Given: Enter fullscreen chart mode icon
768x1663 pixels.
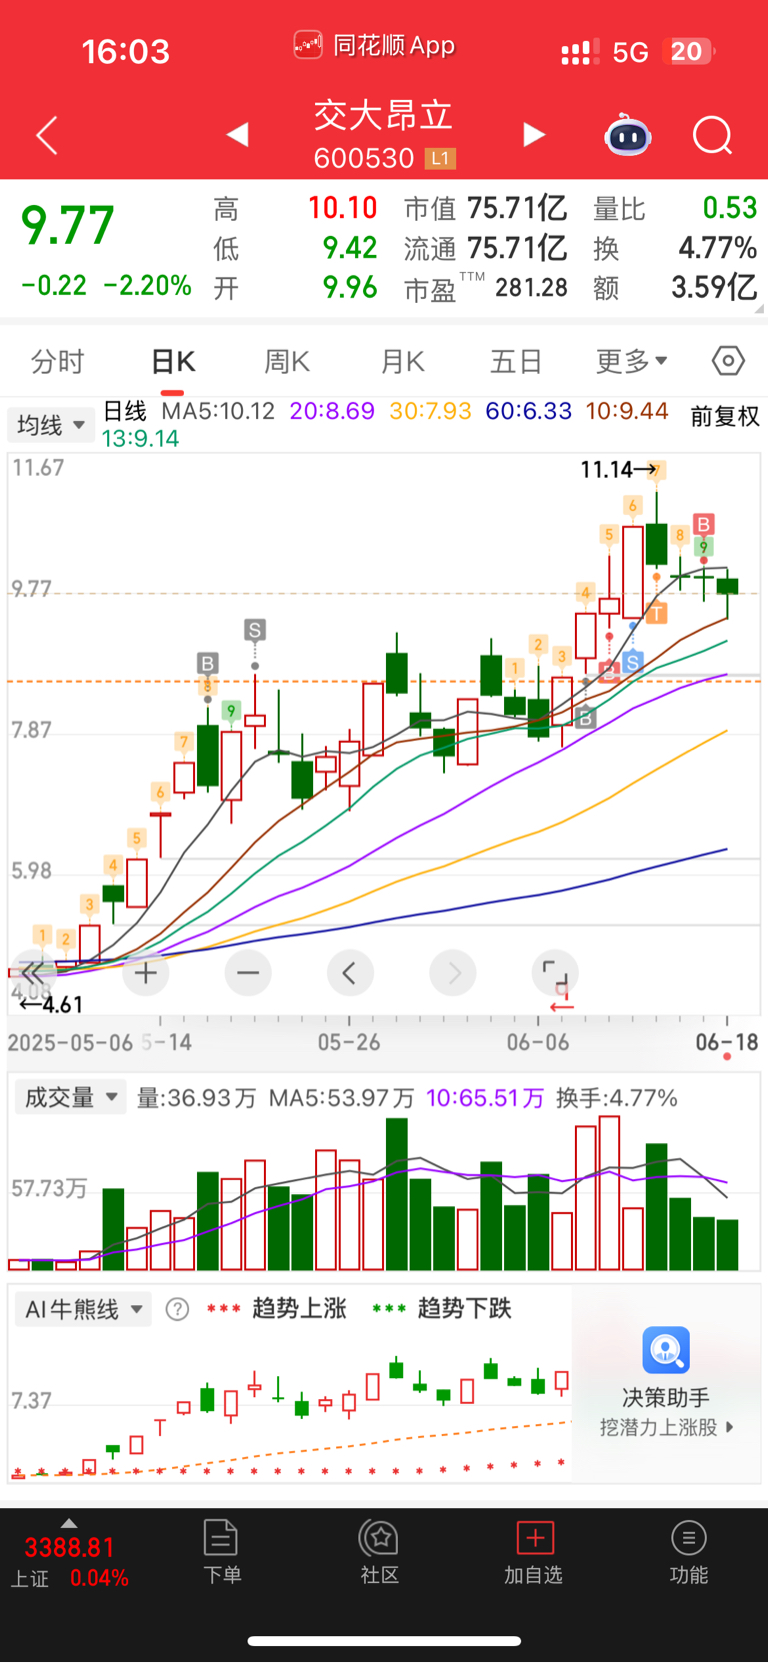Looking at the screenshot, I should [555, 973].
